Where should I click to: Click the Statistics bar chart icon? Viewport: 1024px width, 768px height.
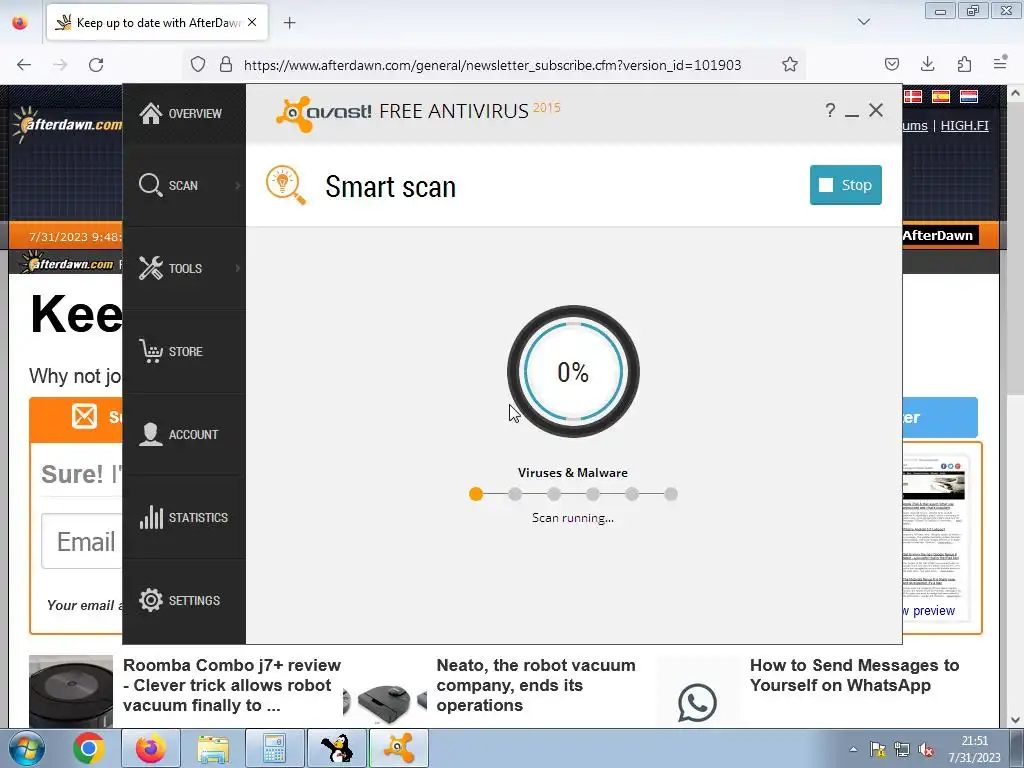point(151,517)
